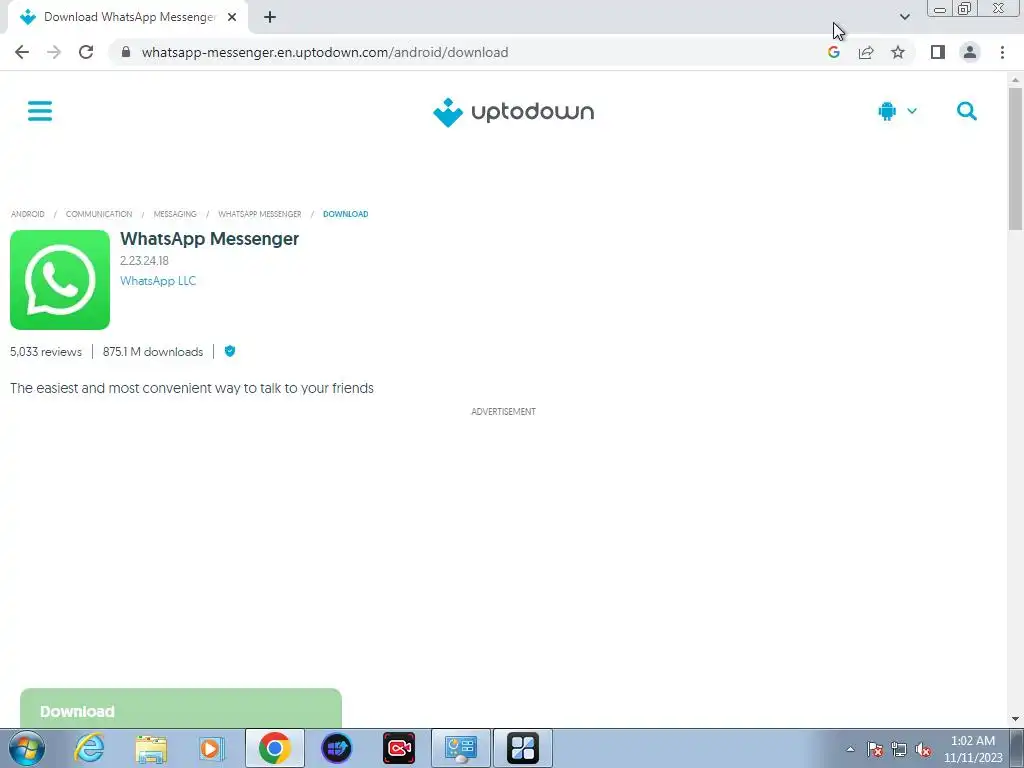This screenshot has width=1024, height=768.
Task: Reload the current page
Action: coord(86,52)
